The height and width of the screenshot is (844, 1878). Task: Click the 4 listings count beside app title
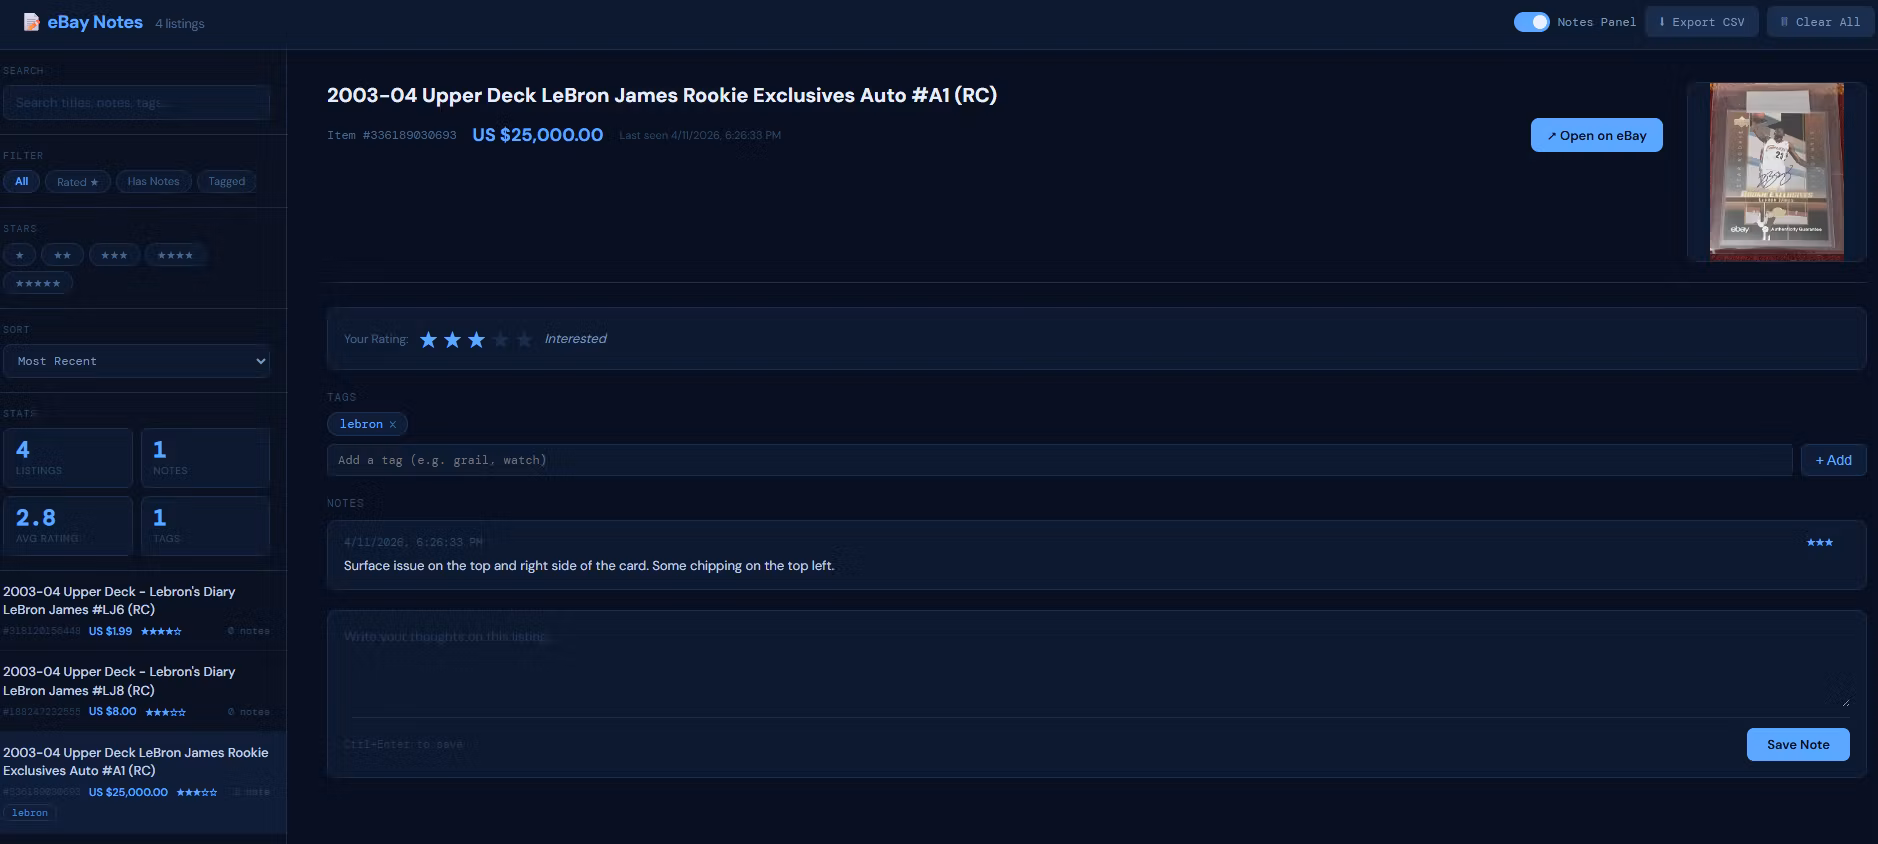(179, 24)
